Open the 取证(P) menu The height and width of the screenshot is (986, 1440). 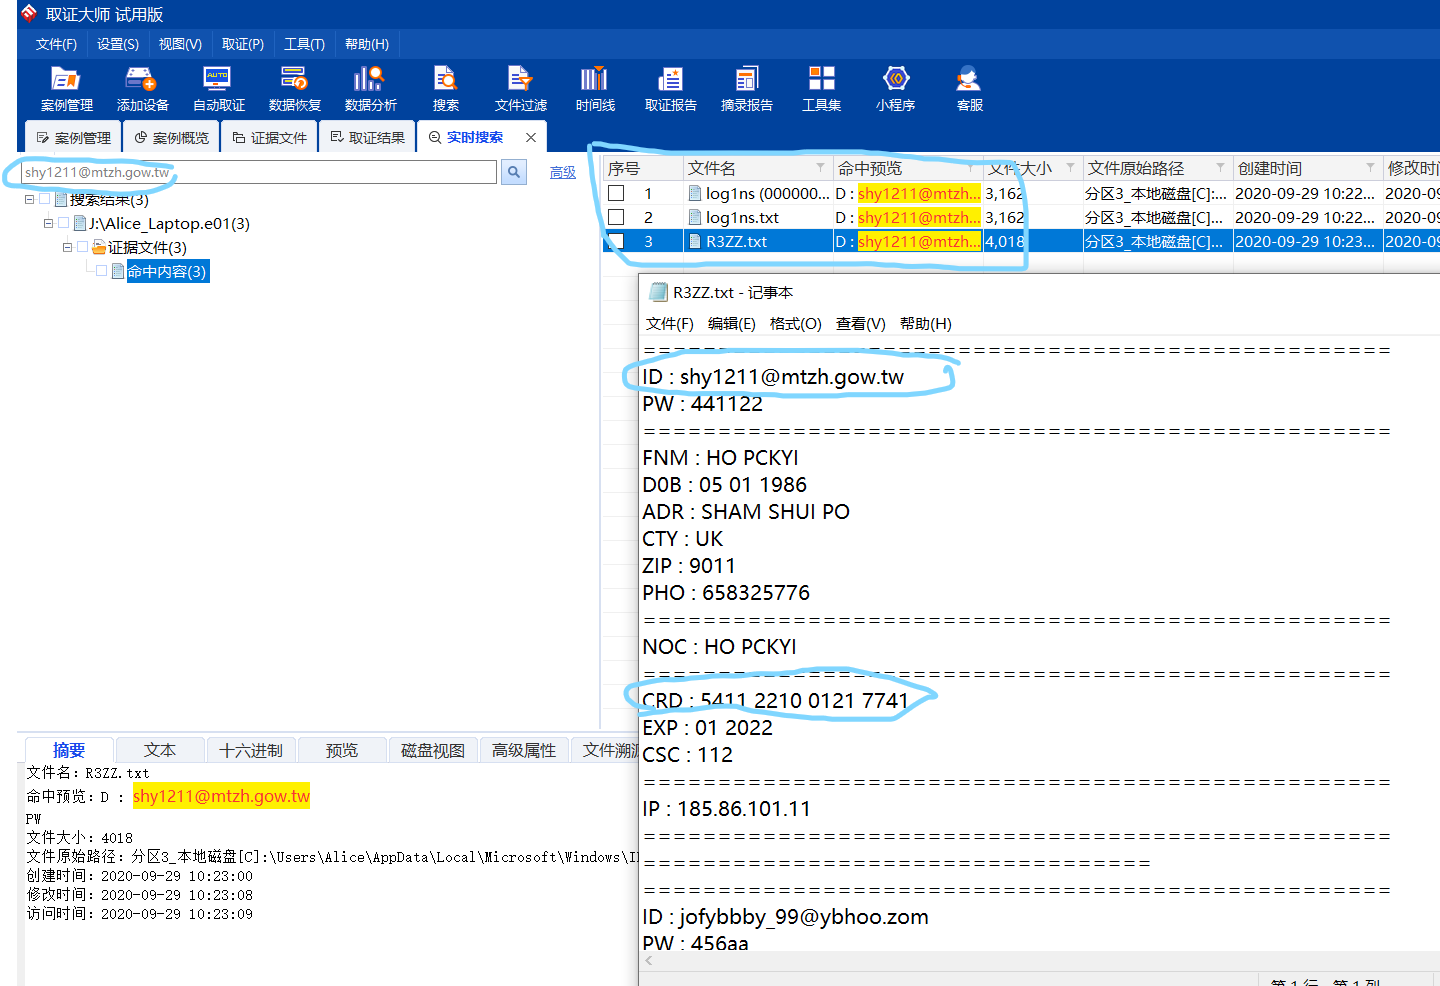(x=243, y=44)
